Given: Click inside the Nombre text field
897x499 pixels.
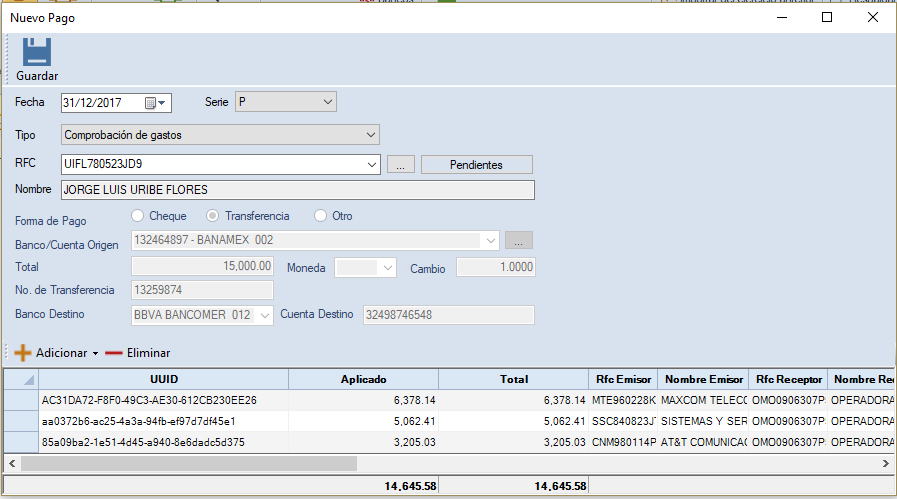Looking at the screenshot, I should [x=297, y=190].
